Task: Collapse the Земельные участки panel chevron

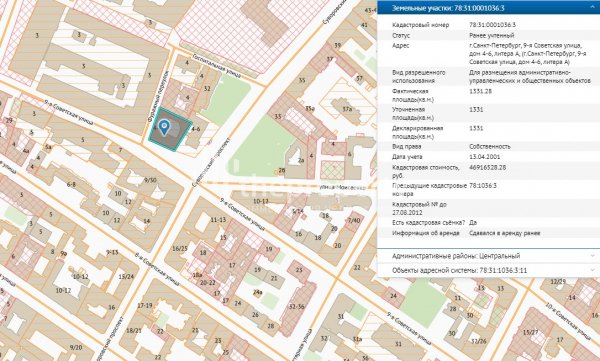Action: point(593,7)
